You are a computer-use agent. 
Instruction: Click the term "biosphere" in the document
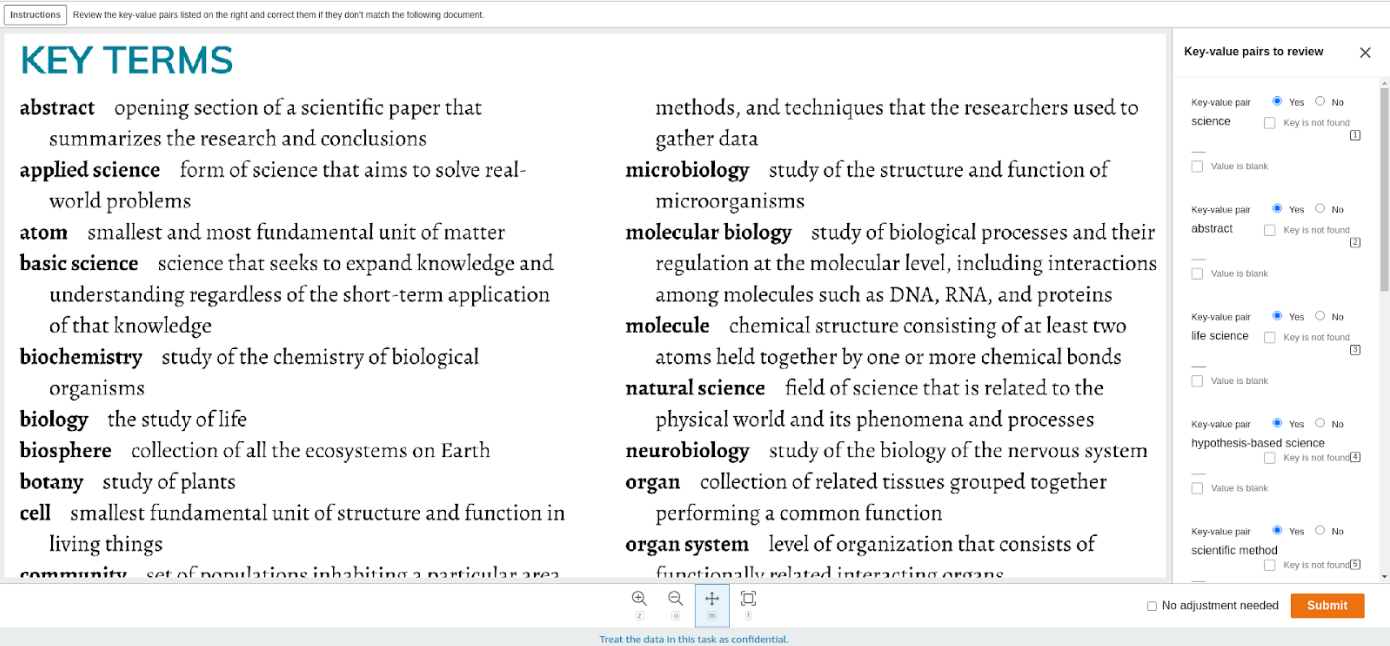[66, 451]
